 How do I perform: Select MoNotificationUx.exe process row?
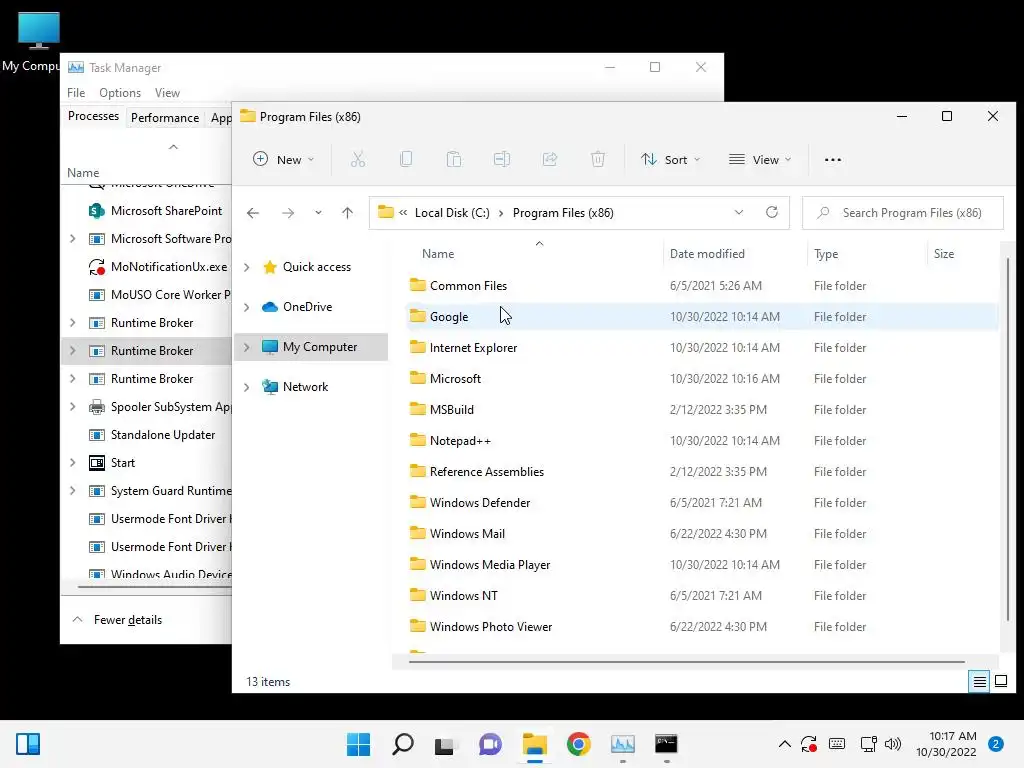tap(146, 267)
